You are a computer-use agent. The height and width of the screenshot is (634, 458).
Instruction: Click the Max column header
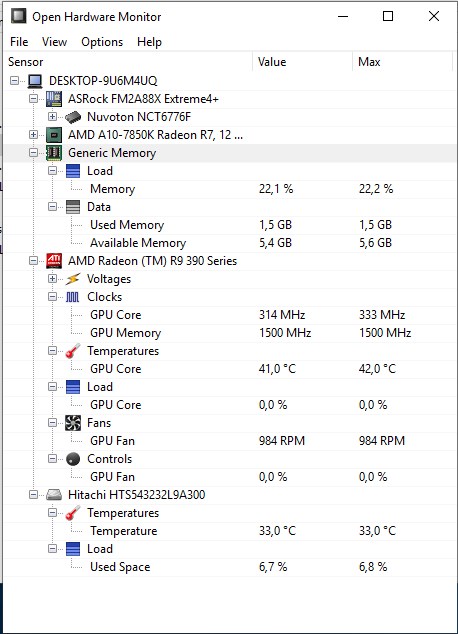tap(401, 62)
